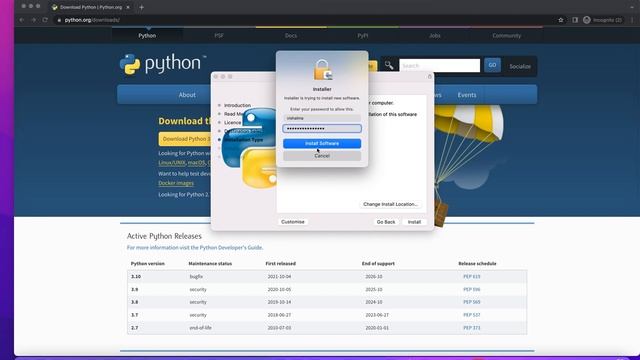Open the PEP 596 release schedule link
This screenshot has height=360, width=640.
(471, 289)
